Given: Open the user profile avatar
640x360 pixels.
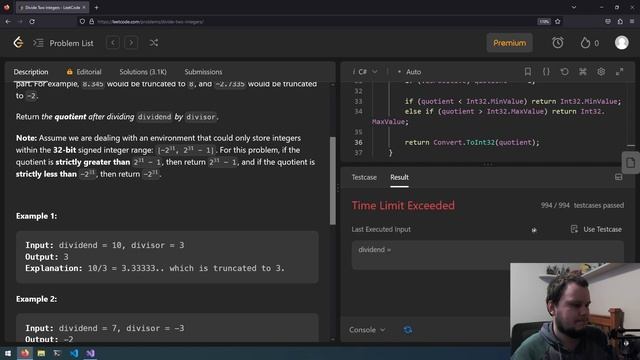Looking at the screenshot, I should point(622,43).
